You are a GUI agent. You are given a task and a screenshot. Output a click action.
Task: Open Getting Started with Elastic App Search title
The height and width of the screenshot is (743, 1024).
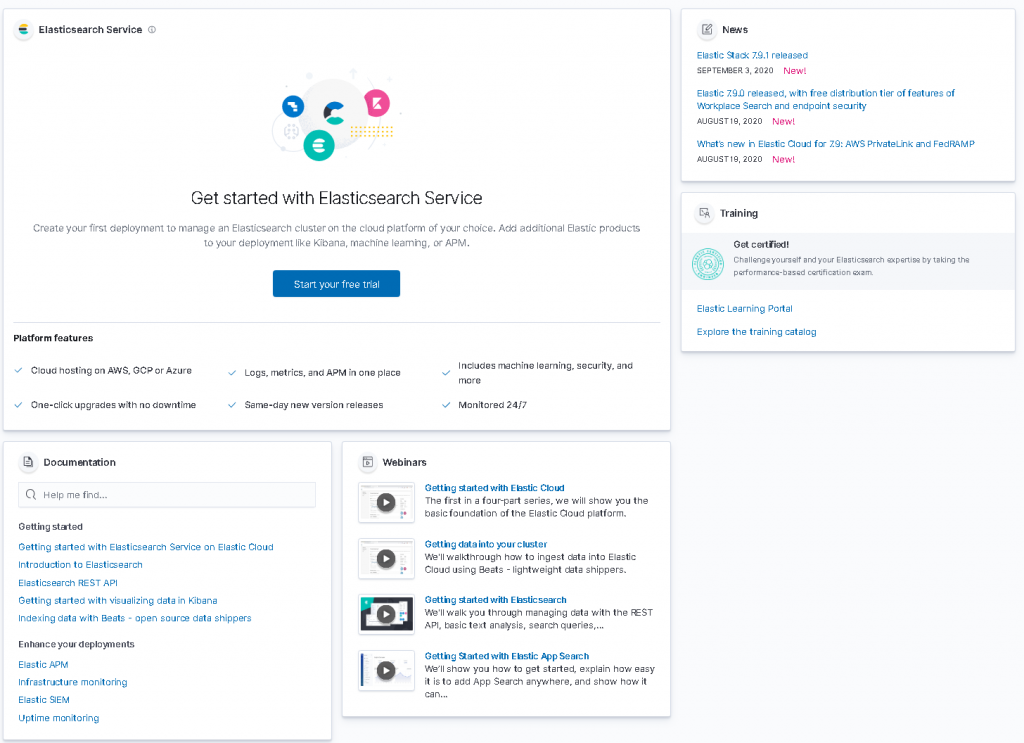tap(507, 656)
